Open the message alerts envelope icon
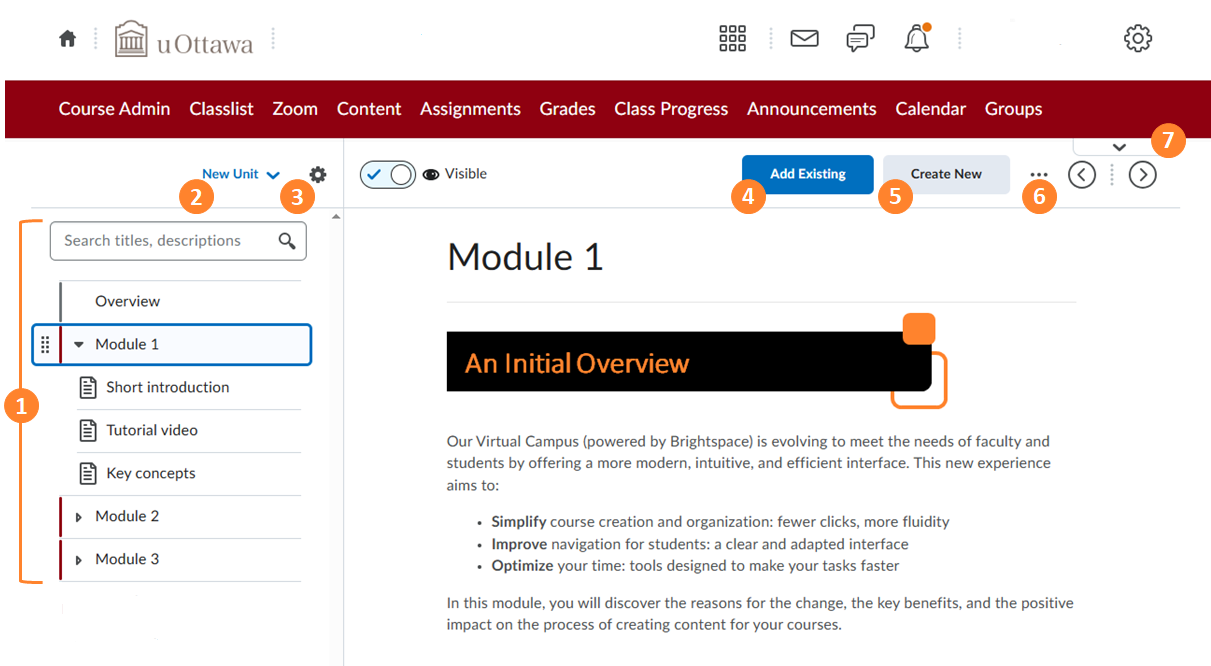1211x666 pixels. (804, 39)
